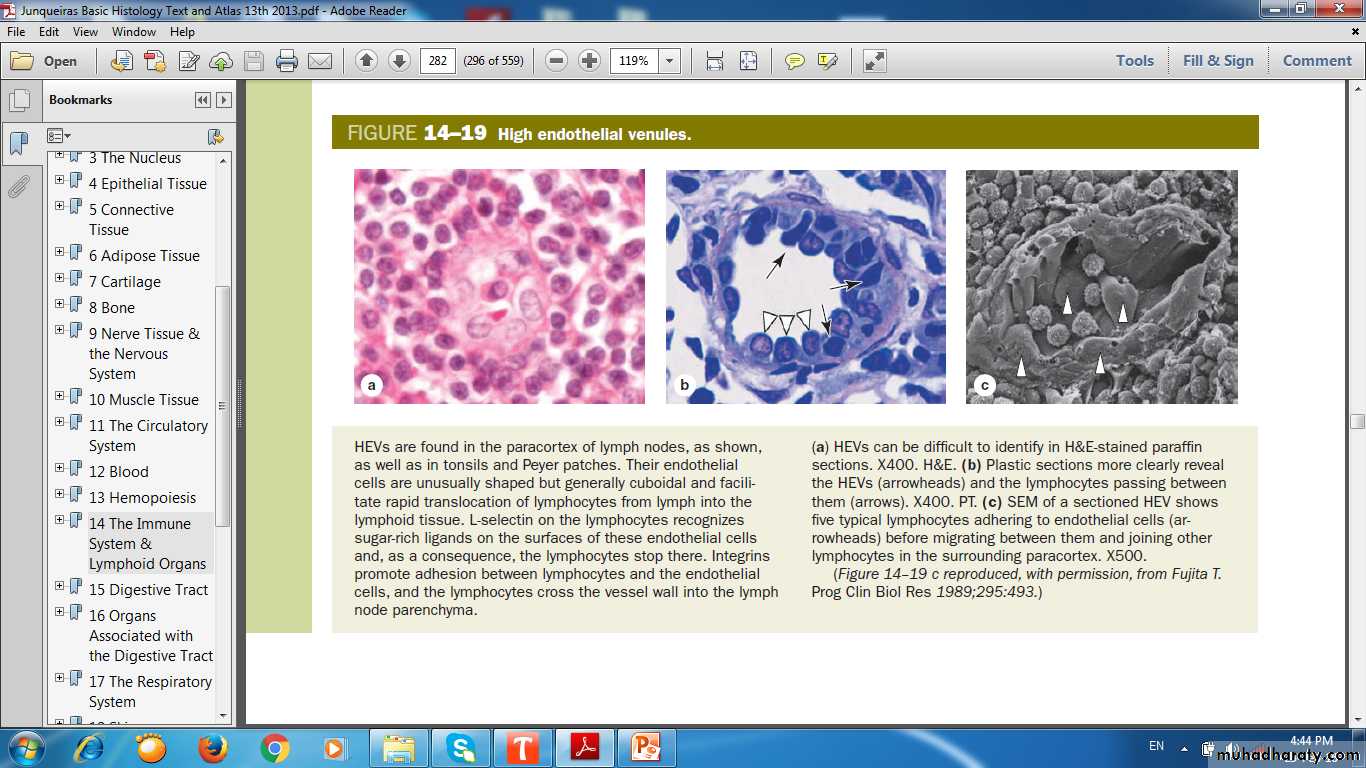Viewport: 1366px width, 768px height.
Task: Jump to 10 Muscle Tissue bookmark
Action: [143, 400]
